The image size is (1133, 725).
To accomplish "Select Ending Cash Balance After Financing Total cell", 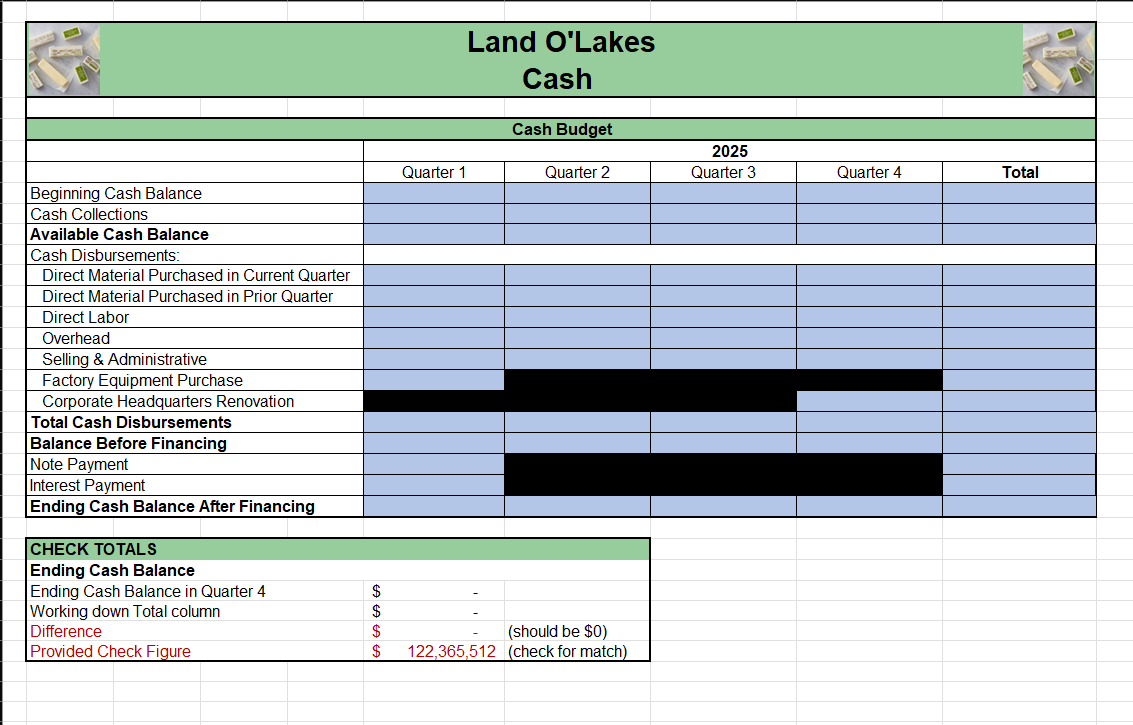I will (1020, 506).
